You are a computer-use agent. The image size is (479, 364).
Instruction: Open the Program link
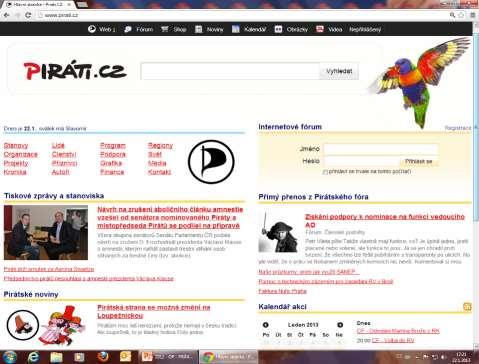pos(113,146)
